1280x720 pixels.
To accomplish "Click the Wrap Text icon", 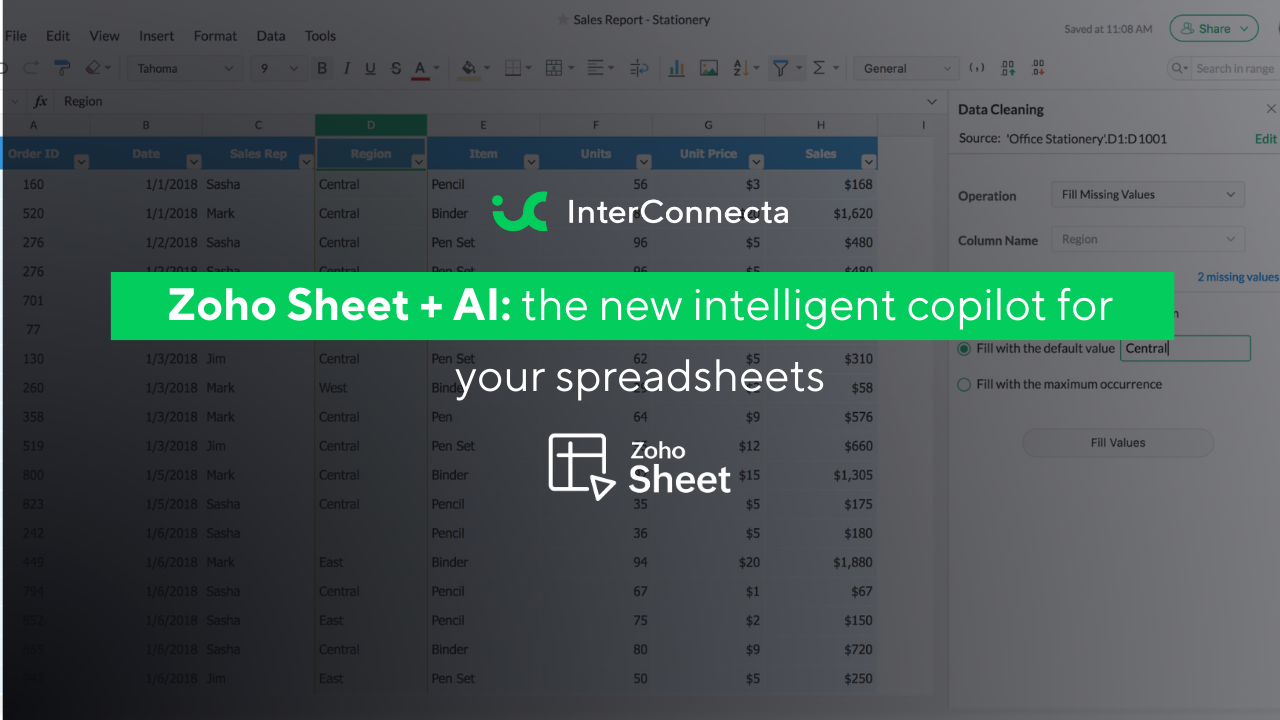I will pyautogui.click(x=639, y=68).
